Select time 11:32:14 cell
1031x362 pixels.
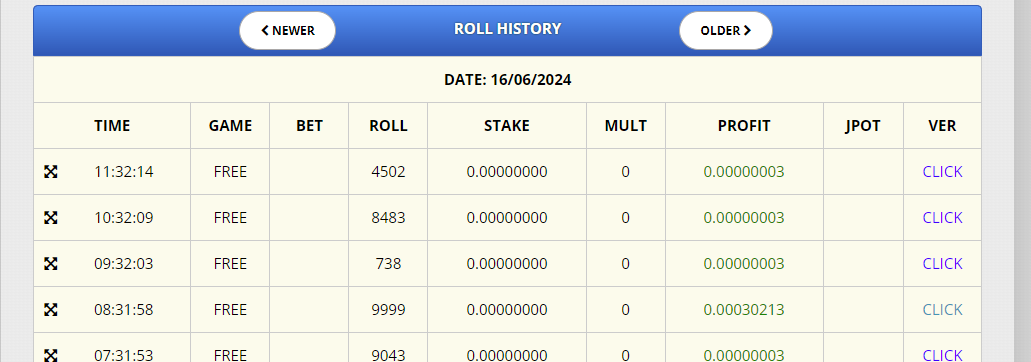click(x=124, y=171)
